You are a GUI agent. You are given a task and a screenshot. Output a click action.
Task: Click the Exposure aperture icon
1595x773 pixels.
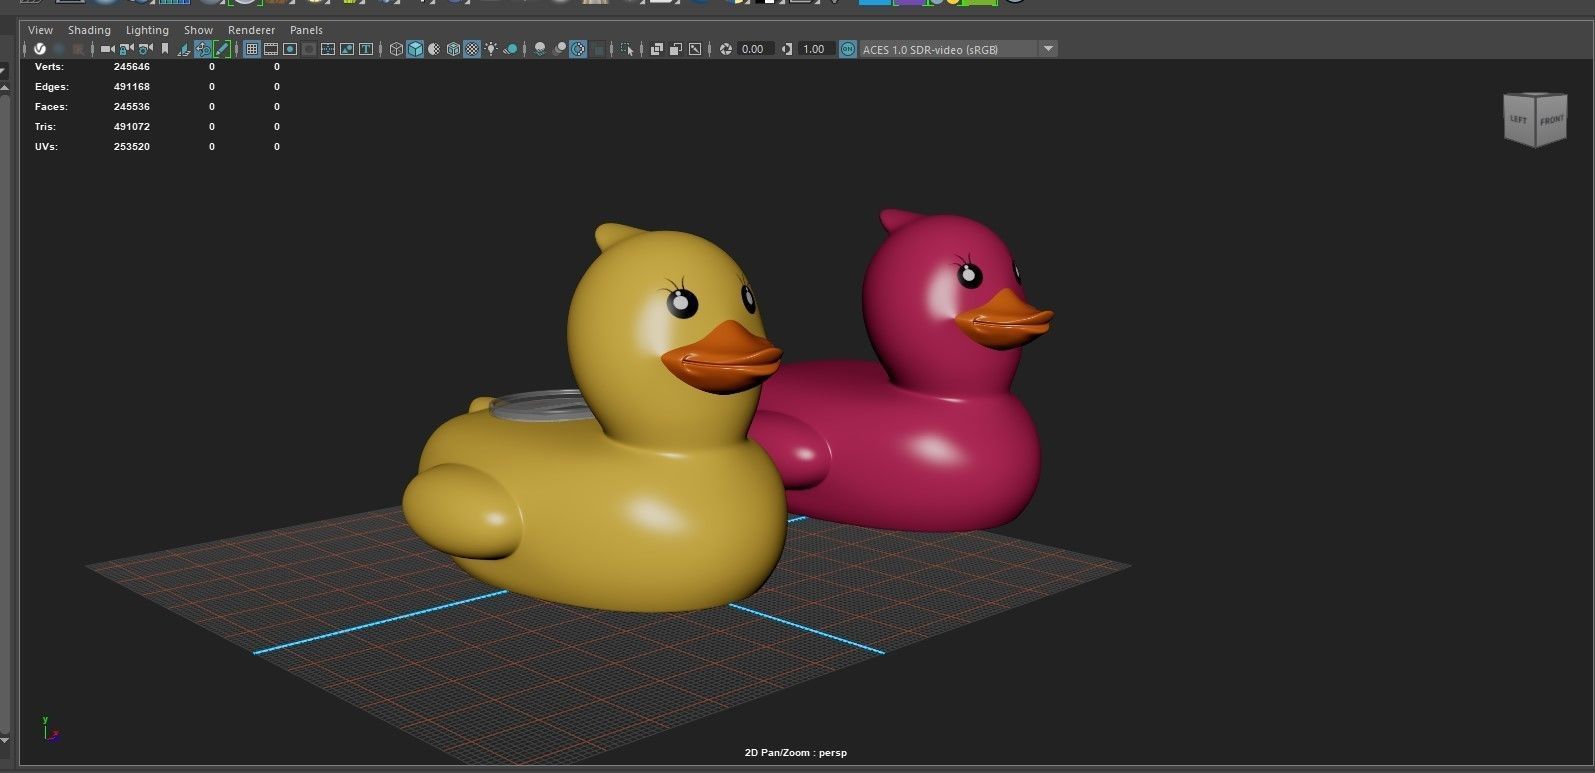[726, 49]
